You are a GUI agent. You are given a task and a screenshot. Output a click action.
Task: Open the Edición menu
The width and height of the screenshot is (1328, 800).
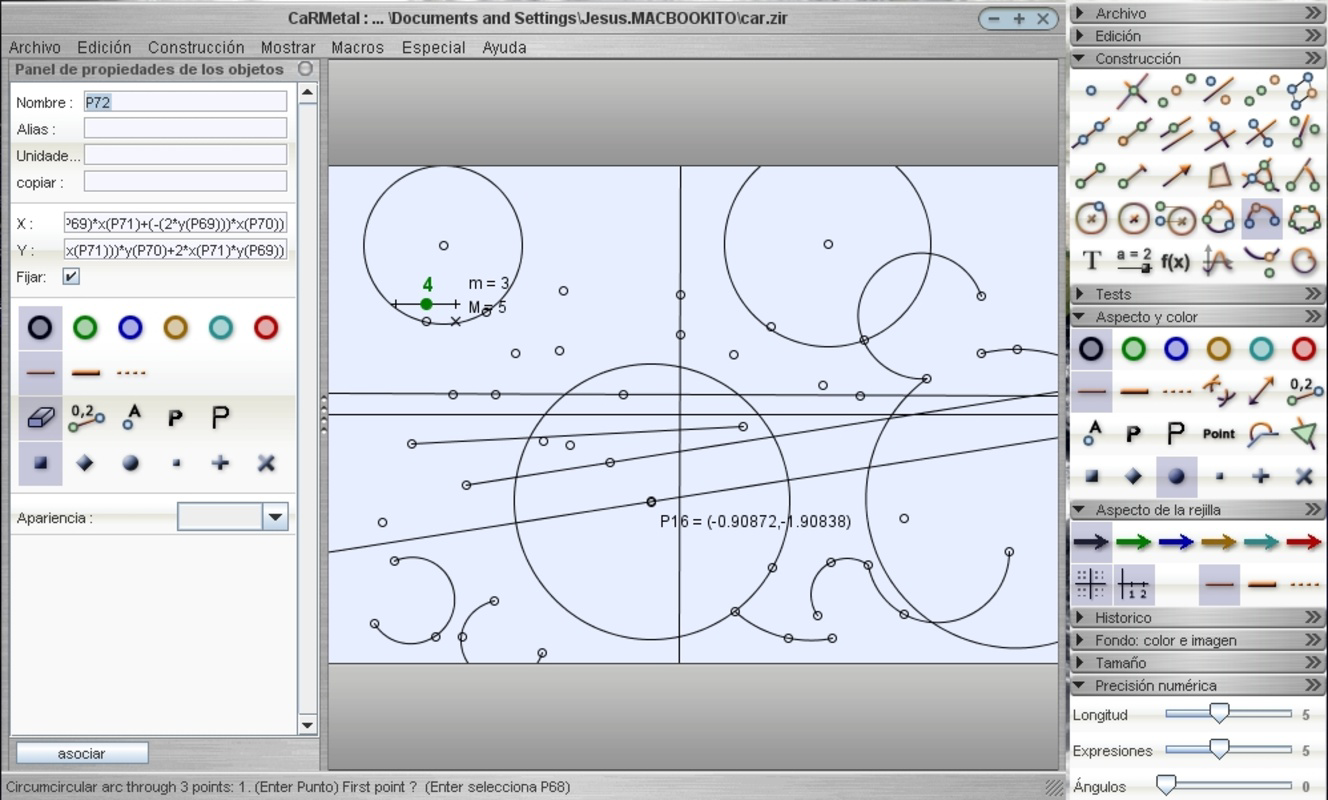(x=104, y=47)
